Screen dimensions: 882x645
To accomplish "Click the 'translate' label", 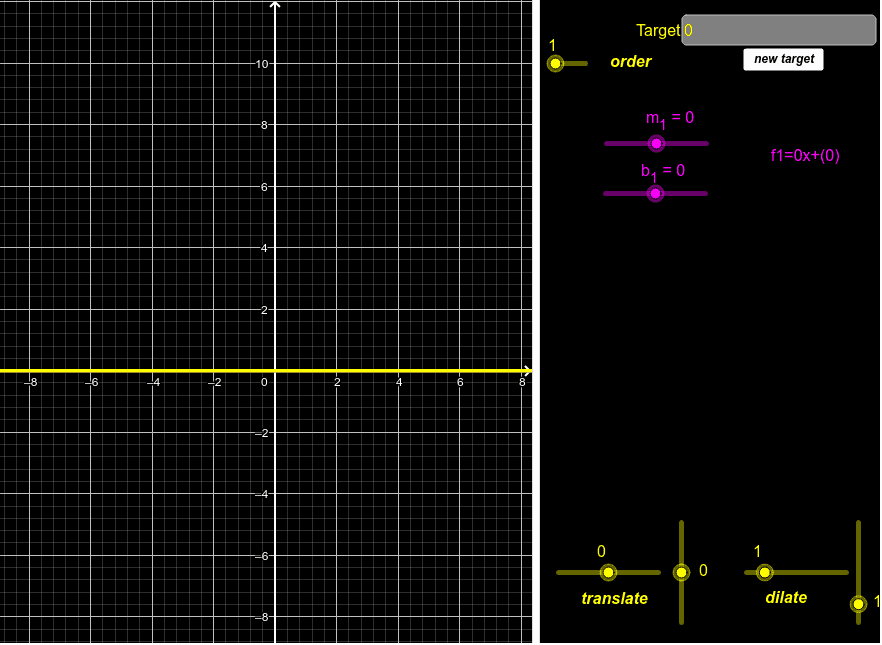I will point(614,598).
